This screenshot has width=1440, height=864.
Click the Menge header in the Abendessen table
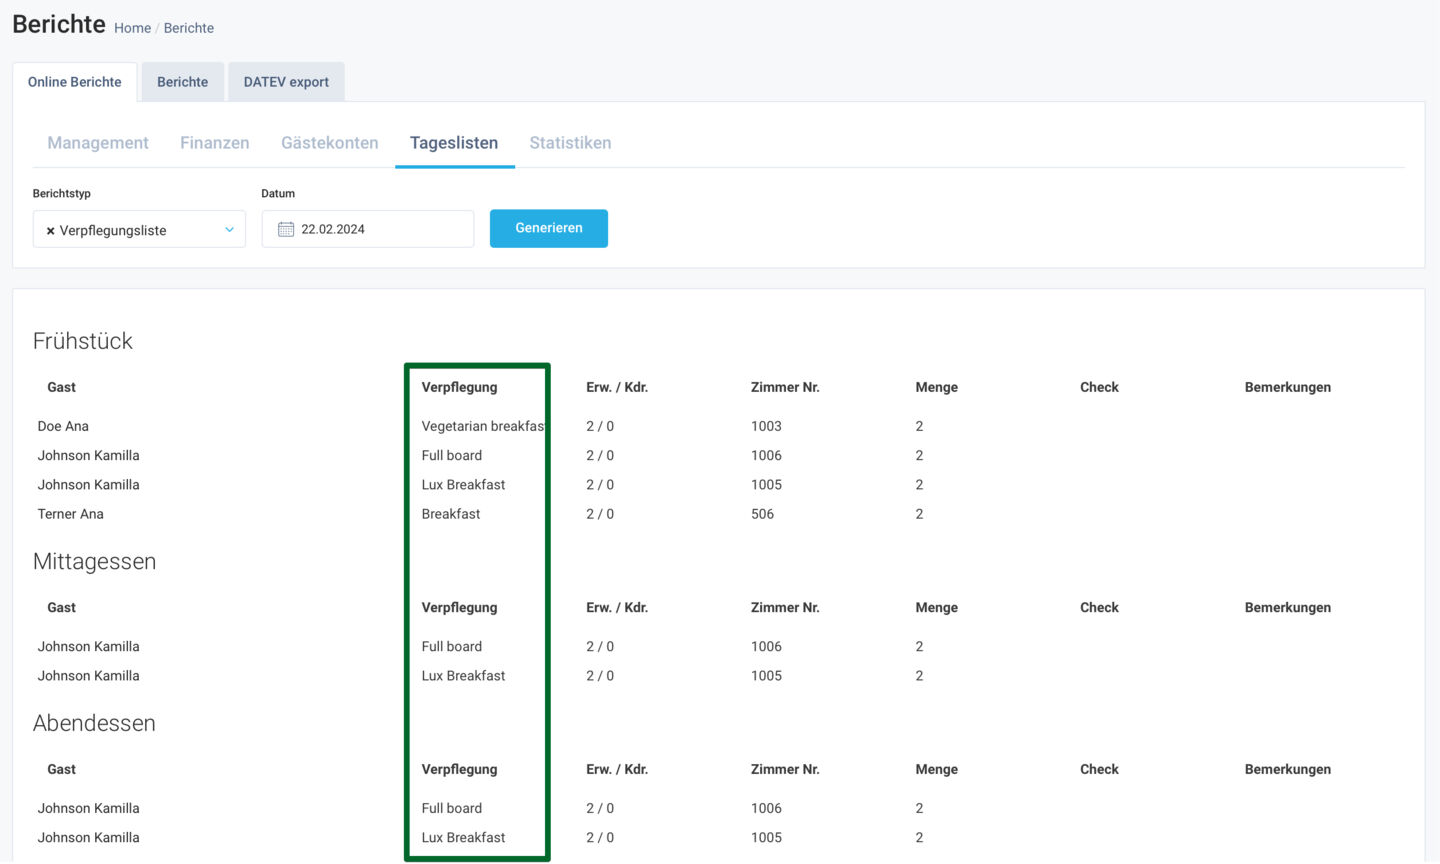click(x=936, y=769)
